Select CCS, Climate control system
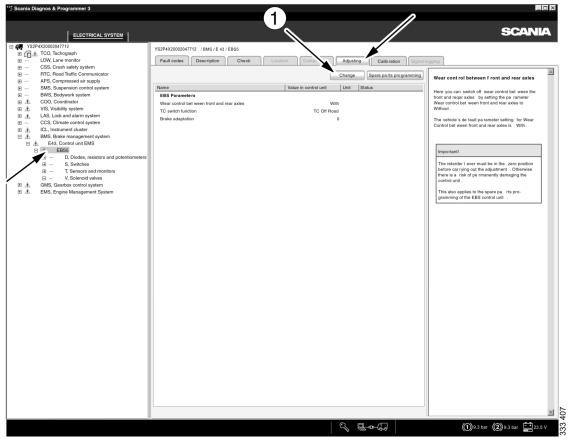 [70, 122]
